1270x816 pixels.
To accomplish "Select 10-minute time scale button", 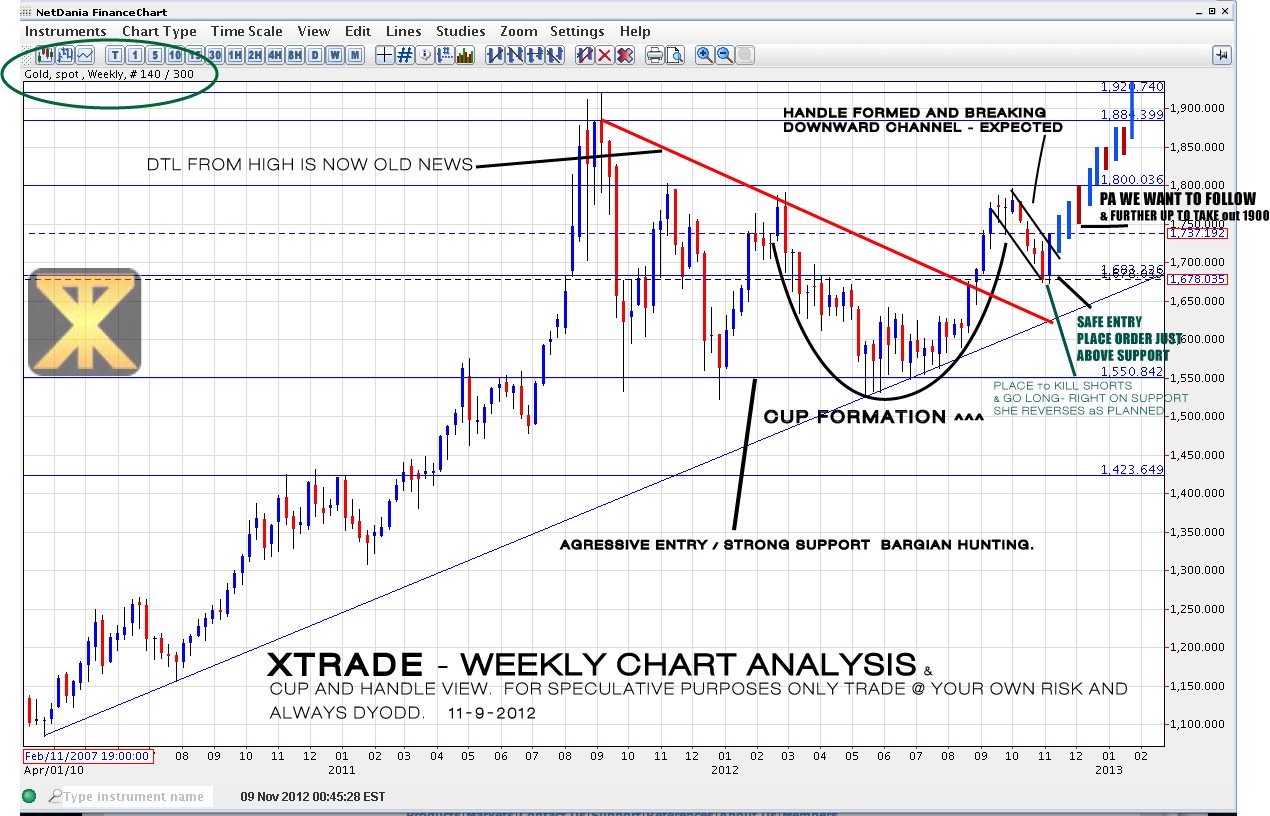I will coord(174,55).
